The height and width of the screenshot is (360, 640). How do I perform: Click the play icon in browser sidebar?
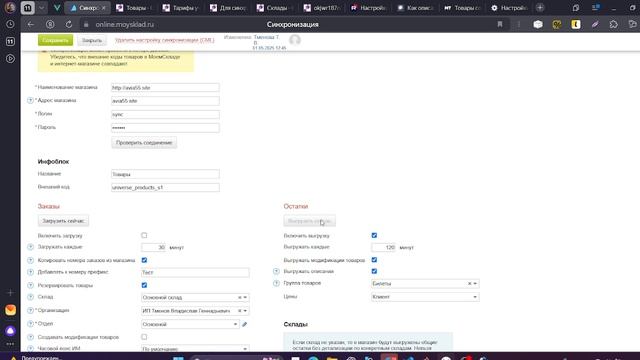tap(10, 58)
